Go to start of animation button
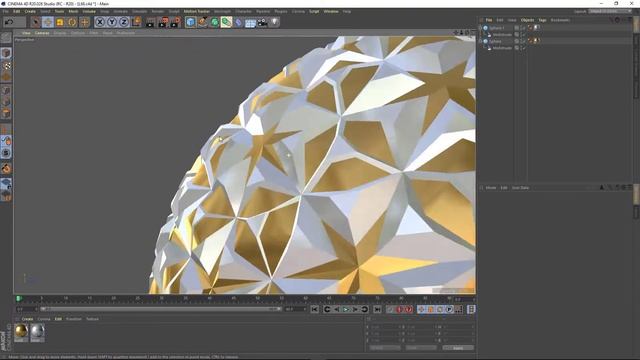This screenshot has height=360, width=640. [x=314, y=309]
